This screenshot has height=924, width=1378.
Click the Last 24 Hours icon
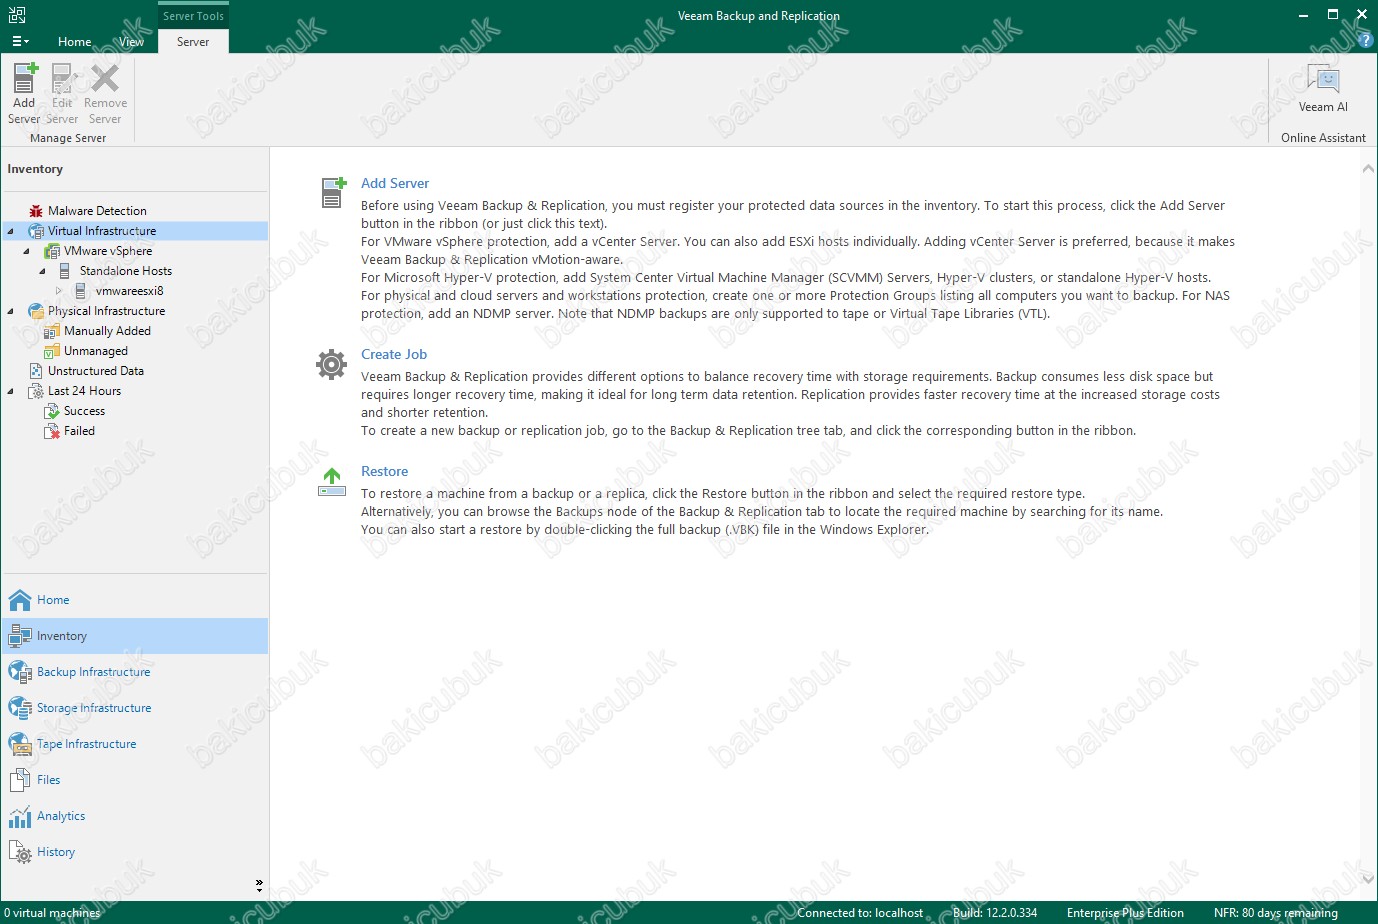tap(36, 391)
